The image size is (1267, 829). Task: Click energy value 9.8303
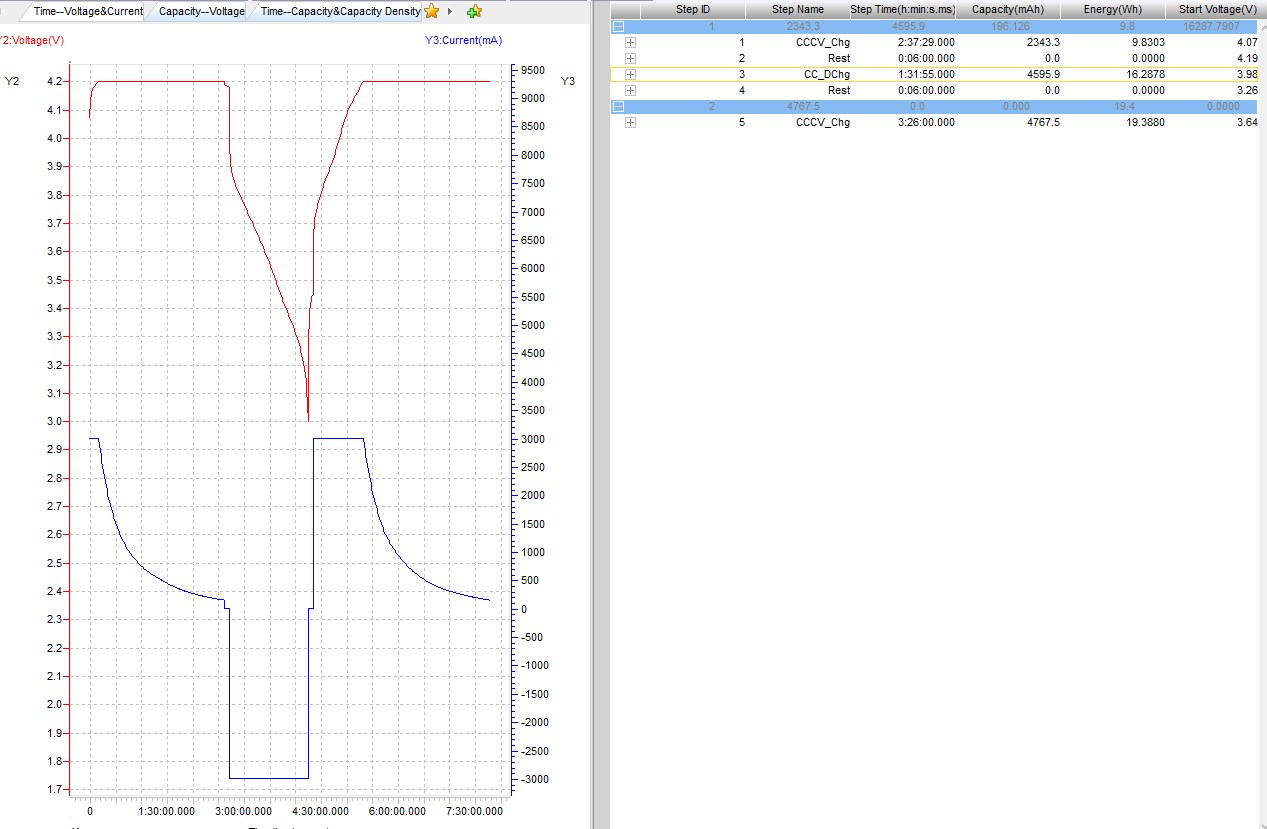1145,42
